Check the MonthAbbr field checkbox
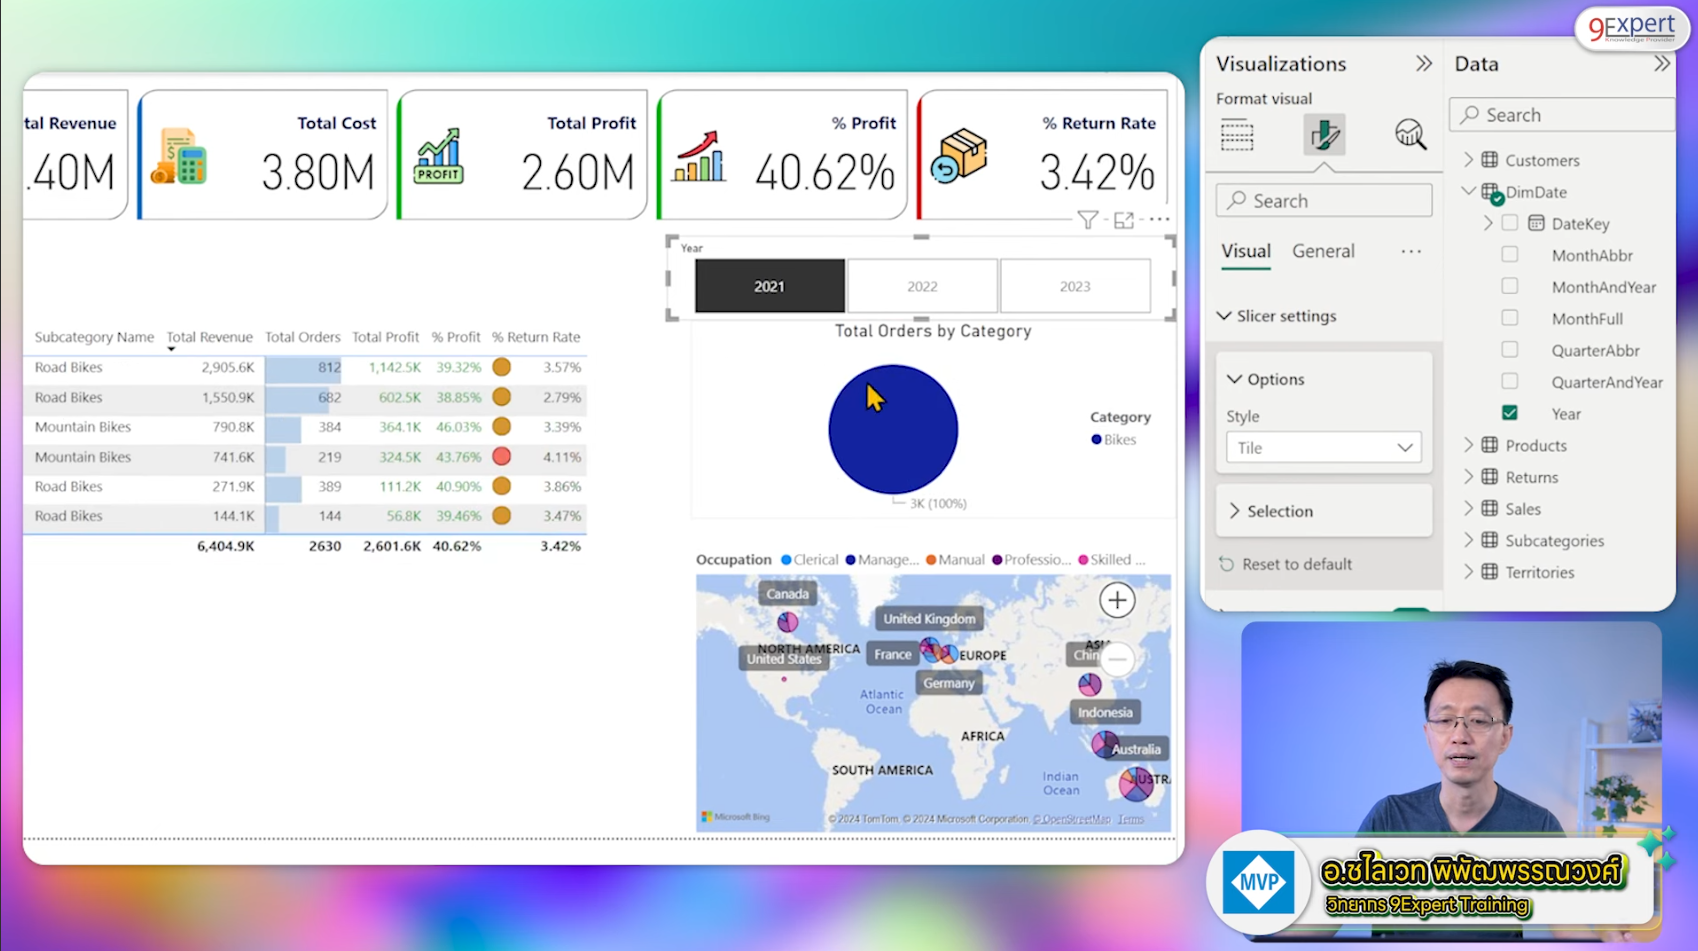1698x951 pixels. [1509, 255]
